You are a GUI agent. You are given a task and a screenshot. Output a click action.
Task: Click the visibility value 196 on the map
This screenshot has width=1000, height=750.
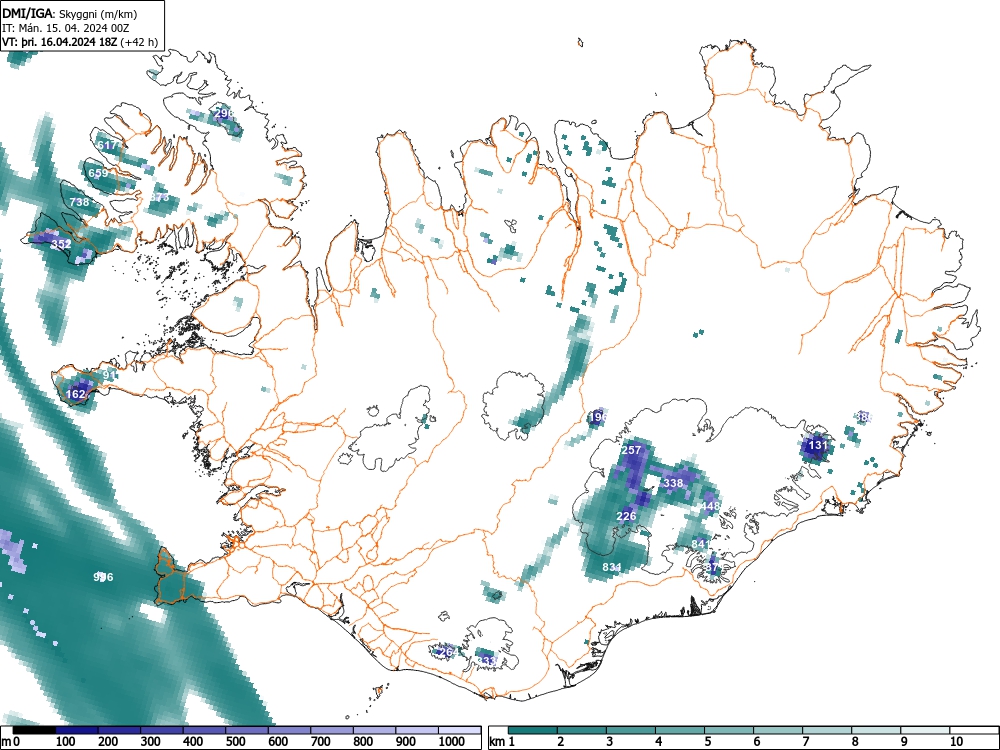[598, 418]
